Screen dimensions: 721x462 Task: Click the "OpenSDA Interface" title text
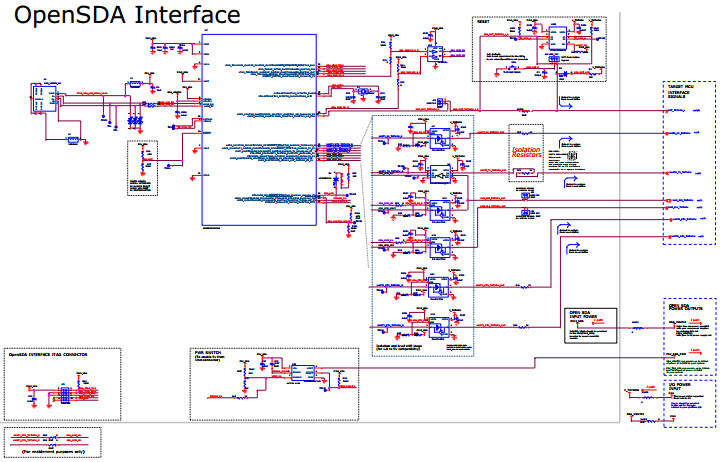pyautogui.click(x=126, y=16)
